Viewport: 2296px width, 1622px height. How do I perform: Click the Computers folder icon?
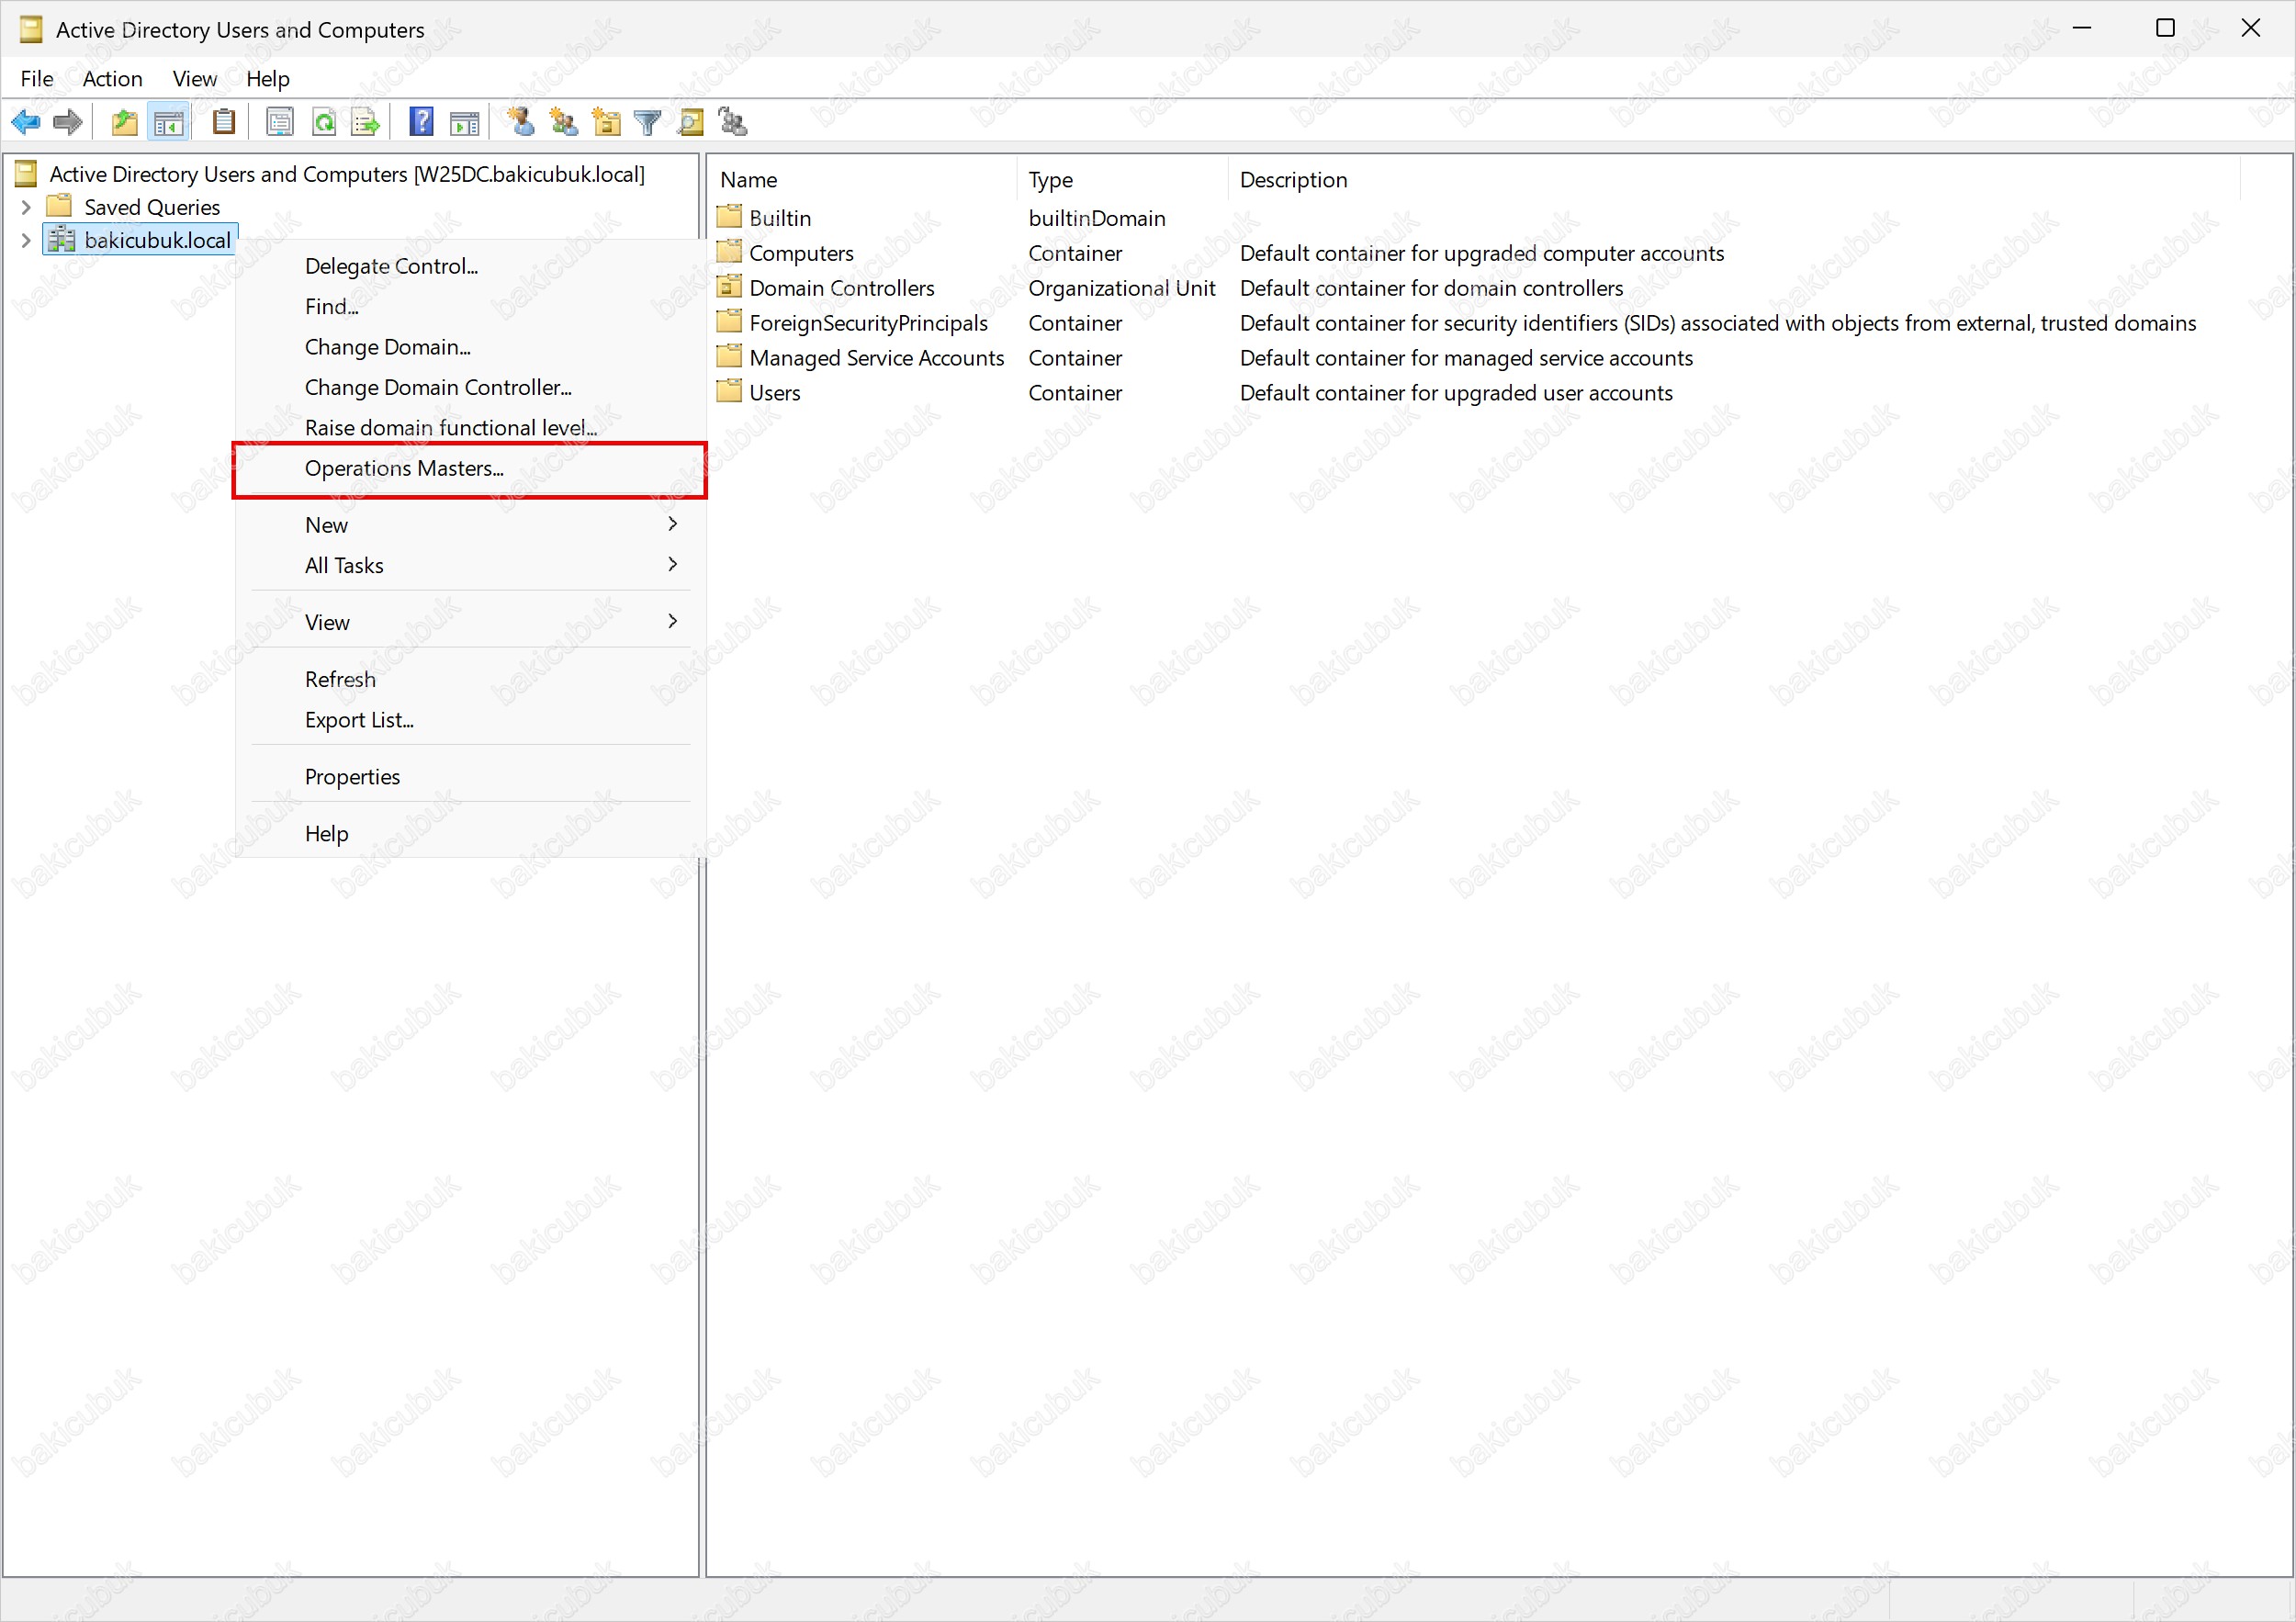730,252
